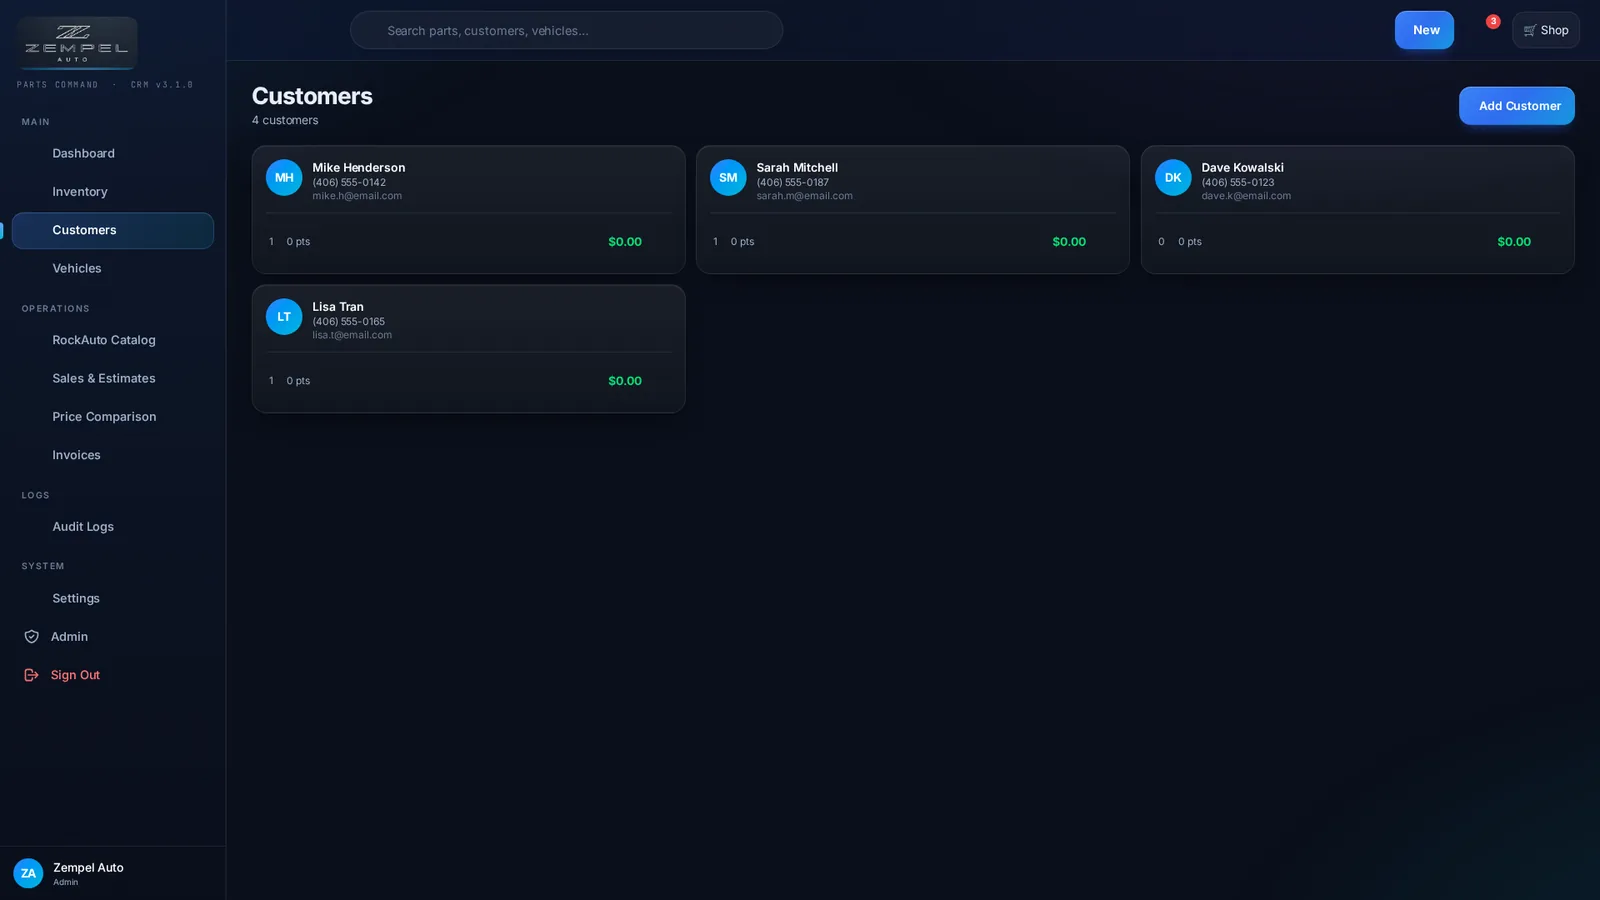
Task: Click the ZA user avatar at sidebar bottom
Action: tap(28, 873)
